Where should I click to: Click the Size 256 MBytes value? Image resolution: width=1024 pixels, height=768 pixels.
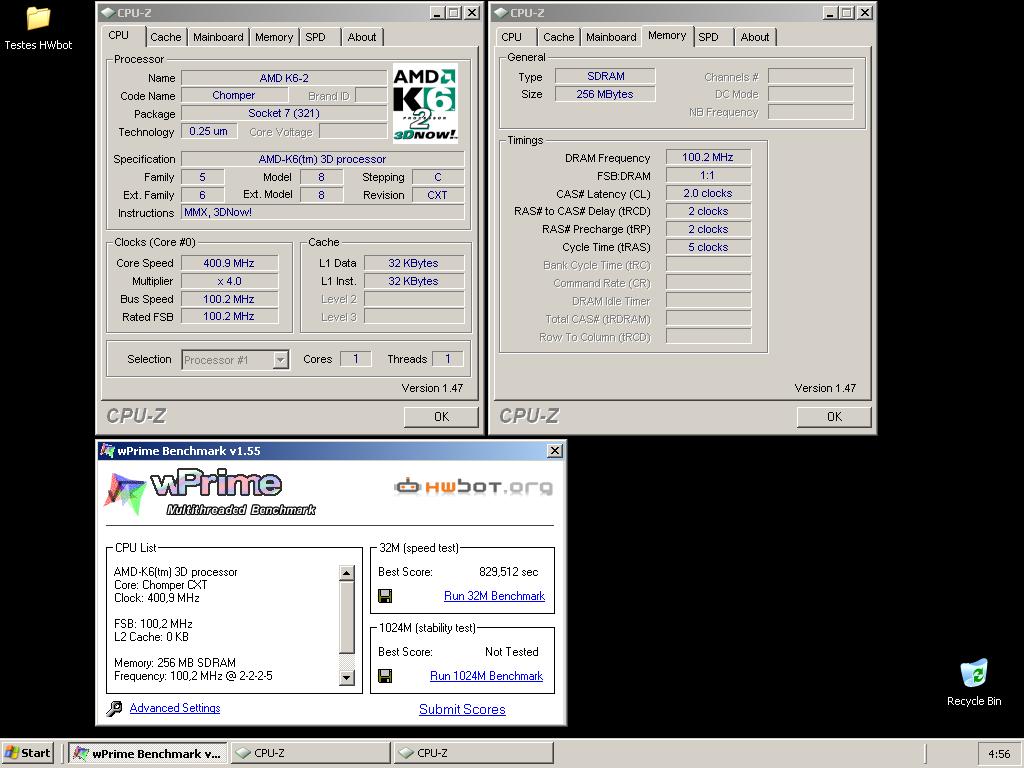coord(605,94)
